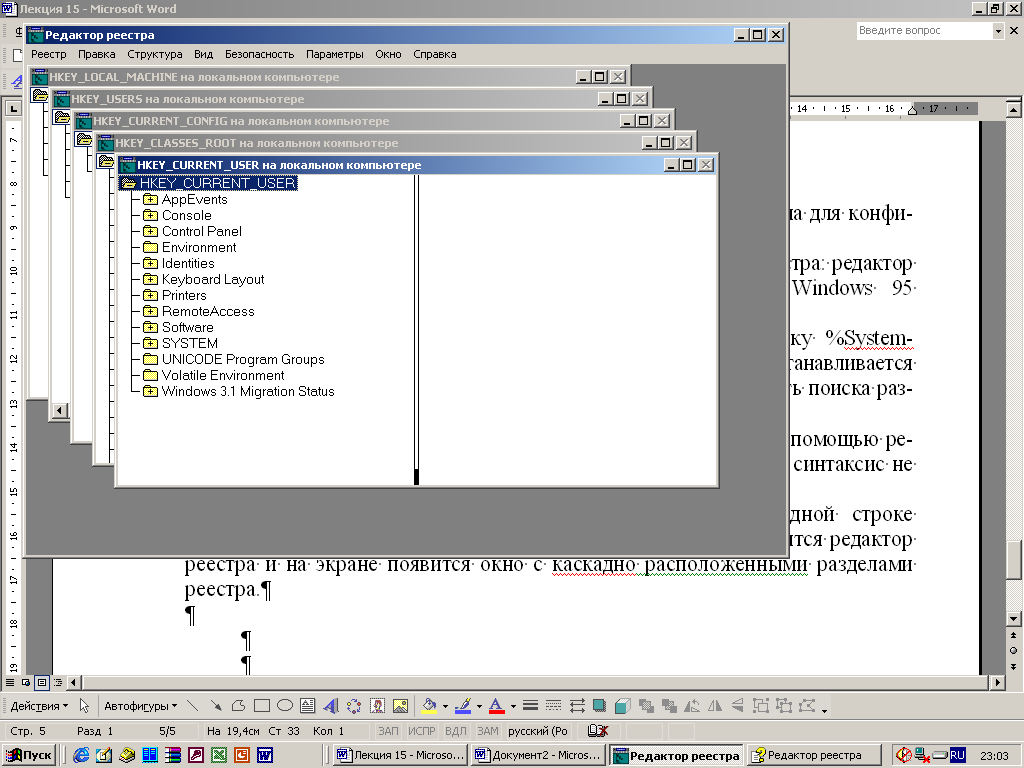Click the spelling status book icon
Screen dimensions: 1024x768
598,731
